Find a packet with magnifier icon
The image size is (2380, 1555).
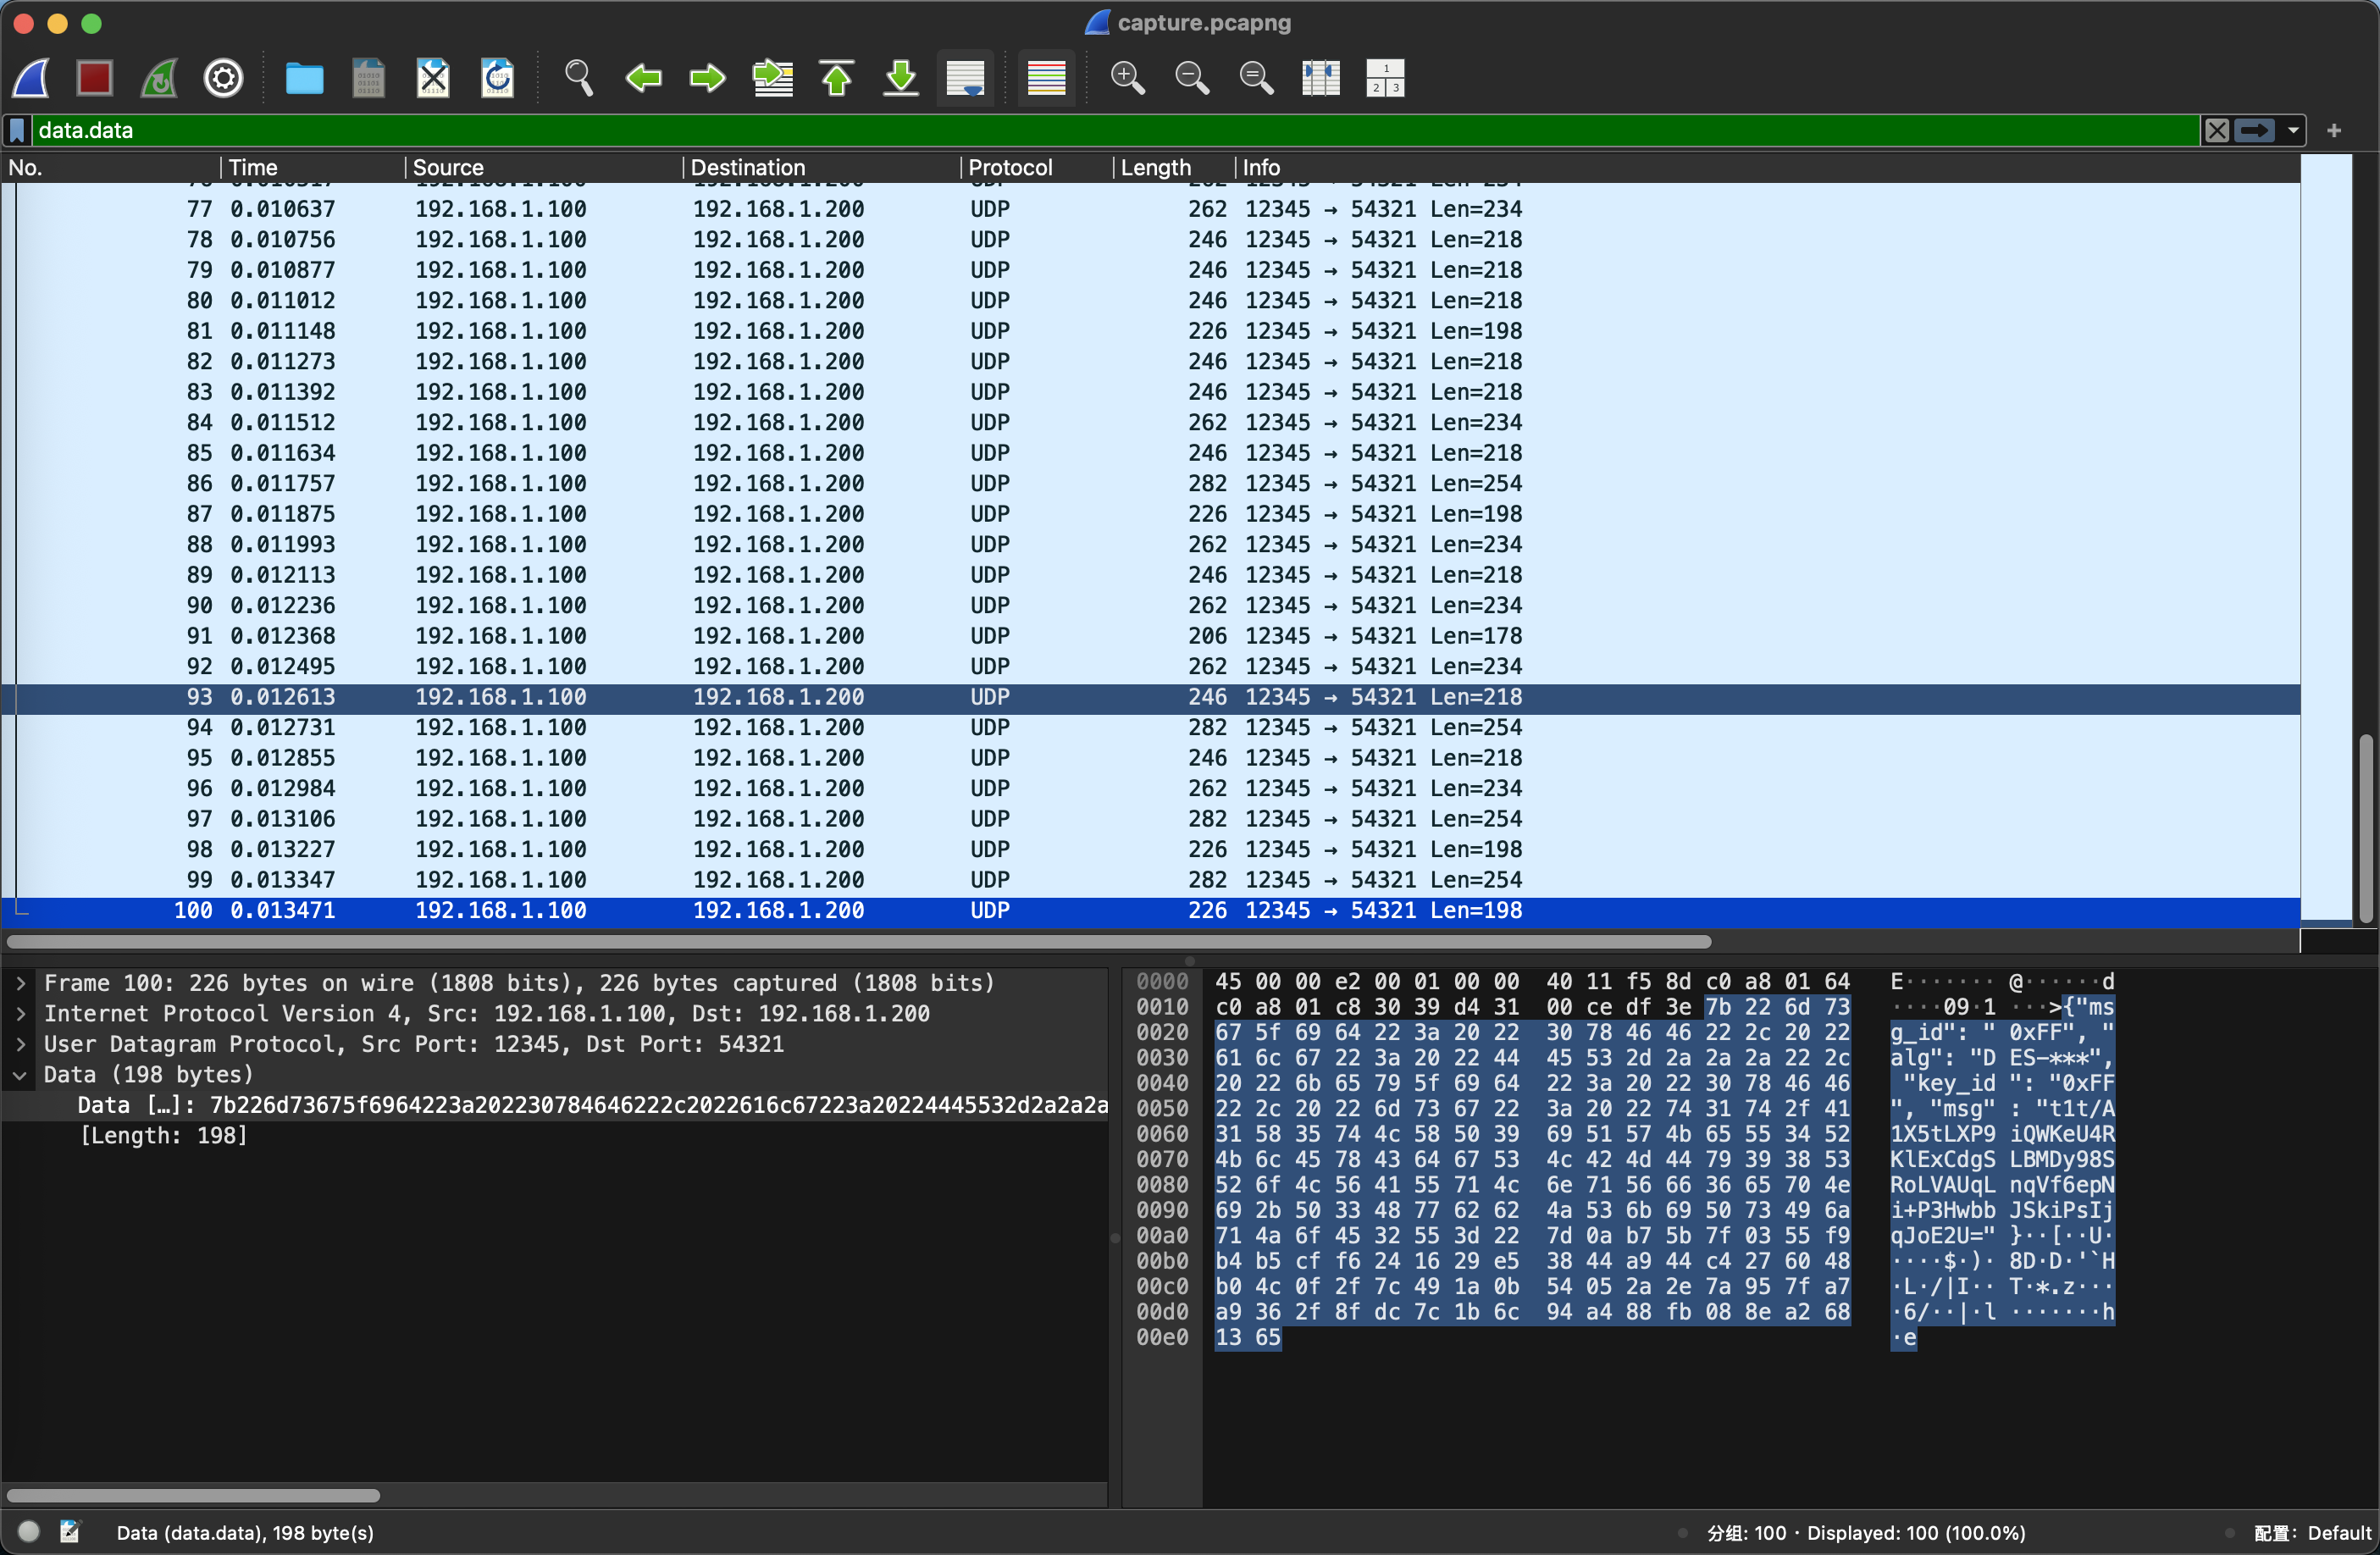(x=578, y=78)
